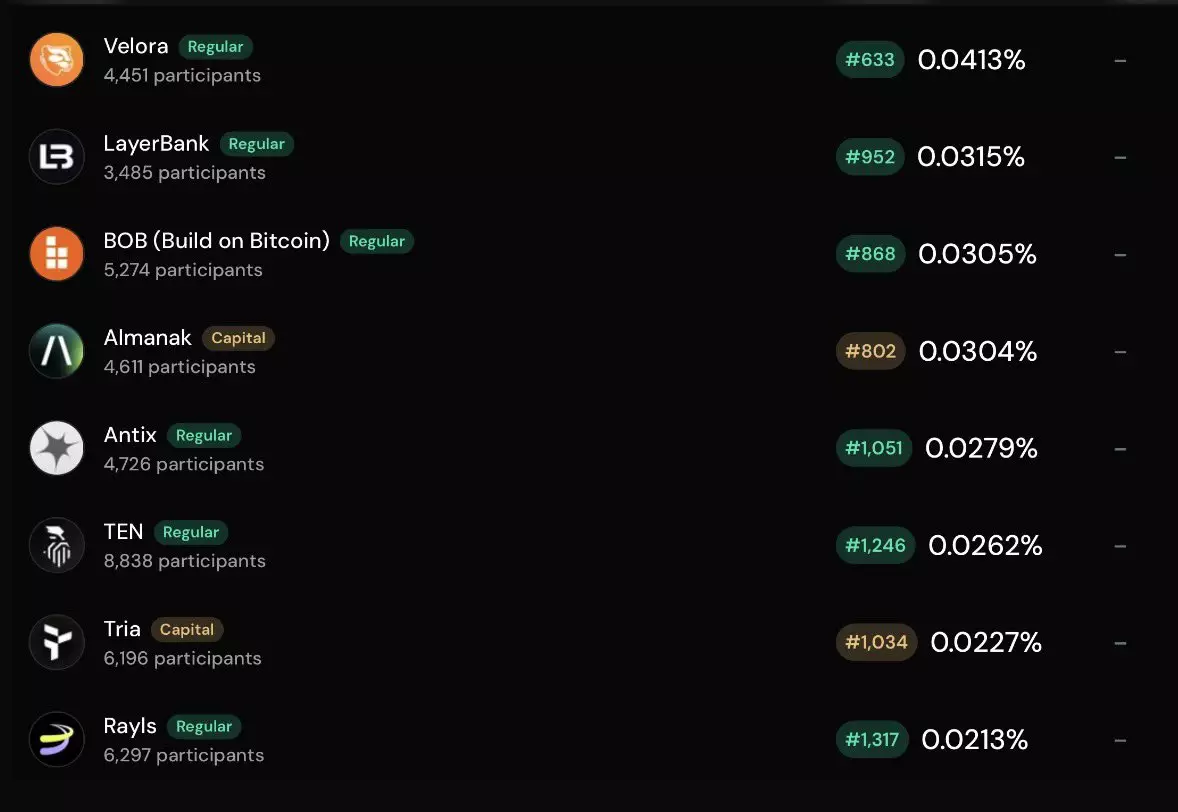Viewport: 1178px width, 812px height.
Task: Click the LayerBank logo icon
Action: pyautogui.click(x=57, y=157)
